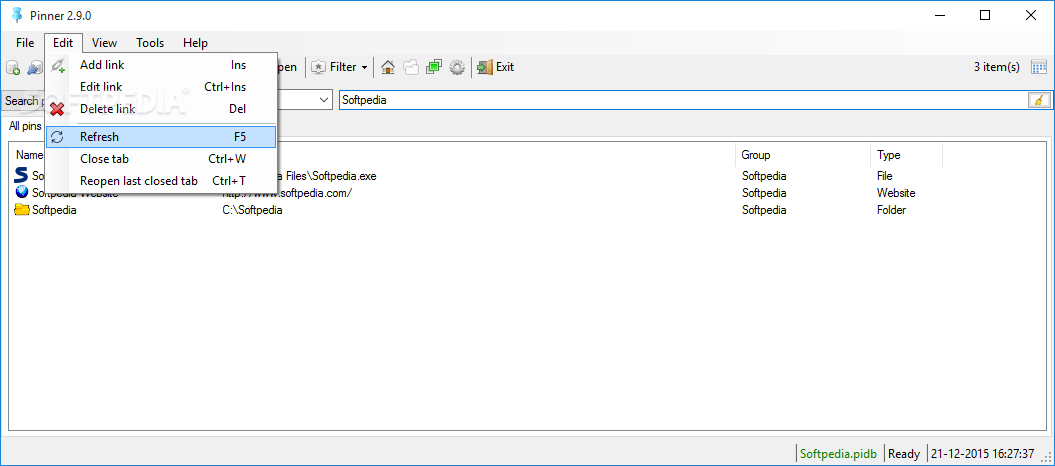Viewport: 1055px width, 466px height.
Task: Click the green overlapping windows icon
Action: pyautogui.click(x=434, y=67)
